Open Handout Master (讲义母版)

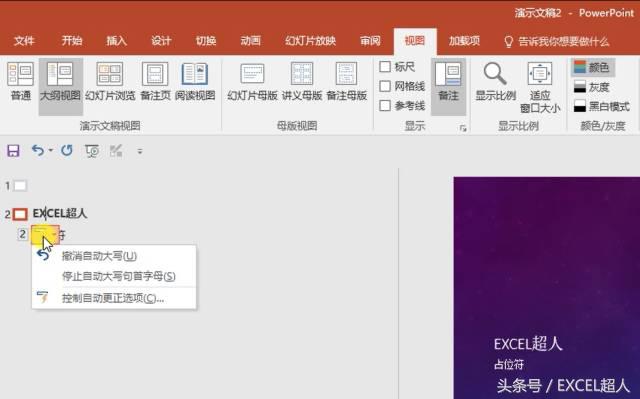pos(302,82)
